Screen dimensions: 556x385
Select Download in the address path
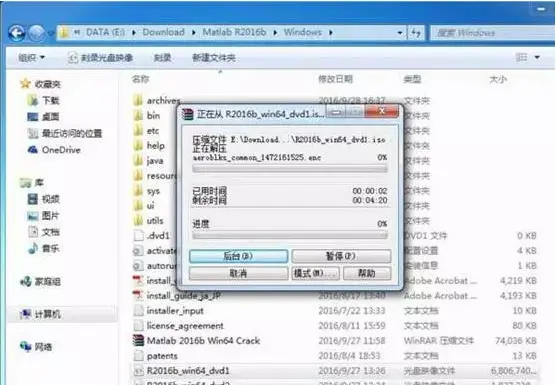(163, 32)
